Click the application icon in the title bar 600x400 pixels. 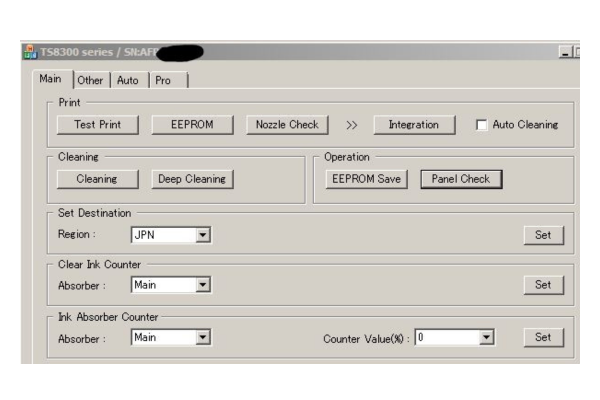[x=30, y=52]
